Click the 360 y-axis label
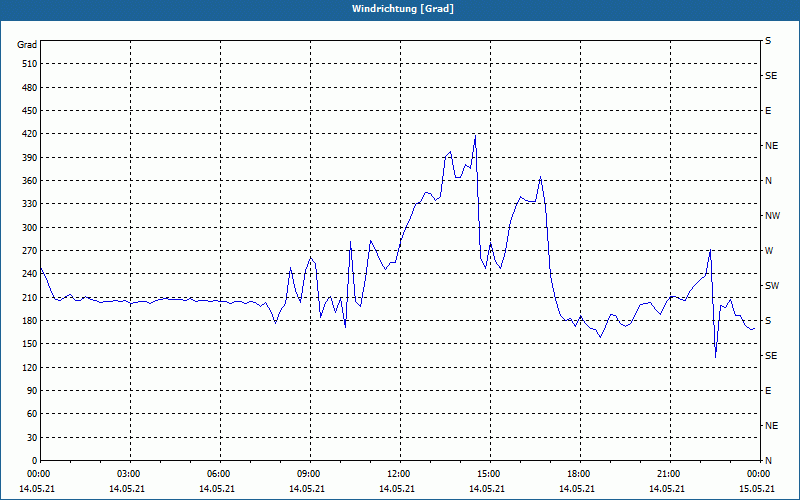 29,181
